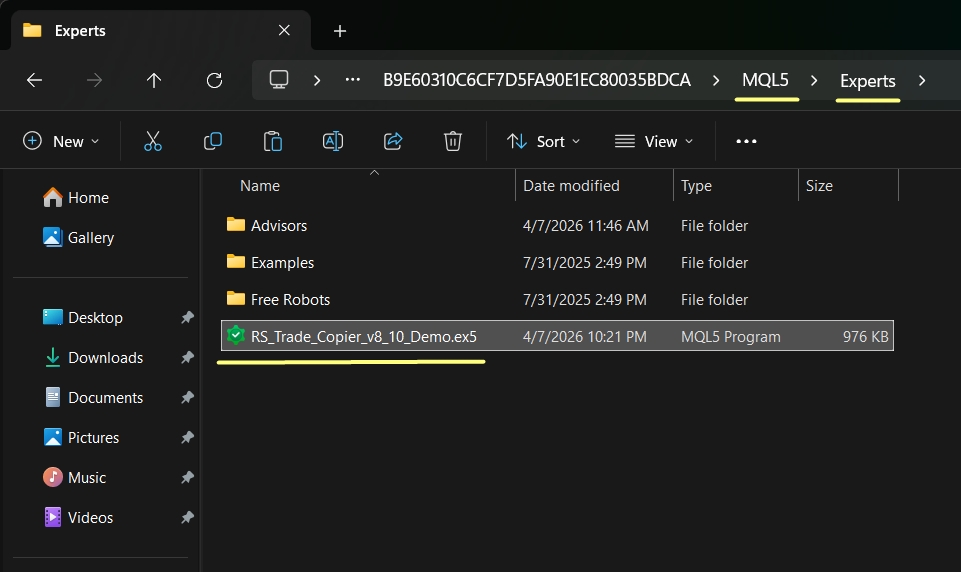This screenshot has height=572, width=961.
Task: Open Home in navigation pane
Action: click(x=76, y=197)
